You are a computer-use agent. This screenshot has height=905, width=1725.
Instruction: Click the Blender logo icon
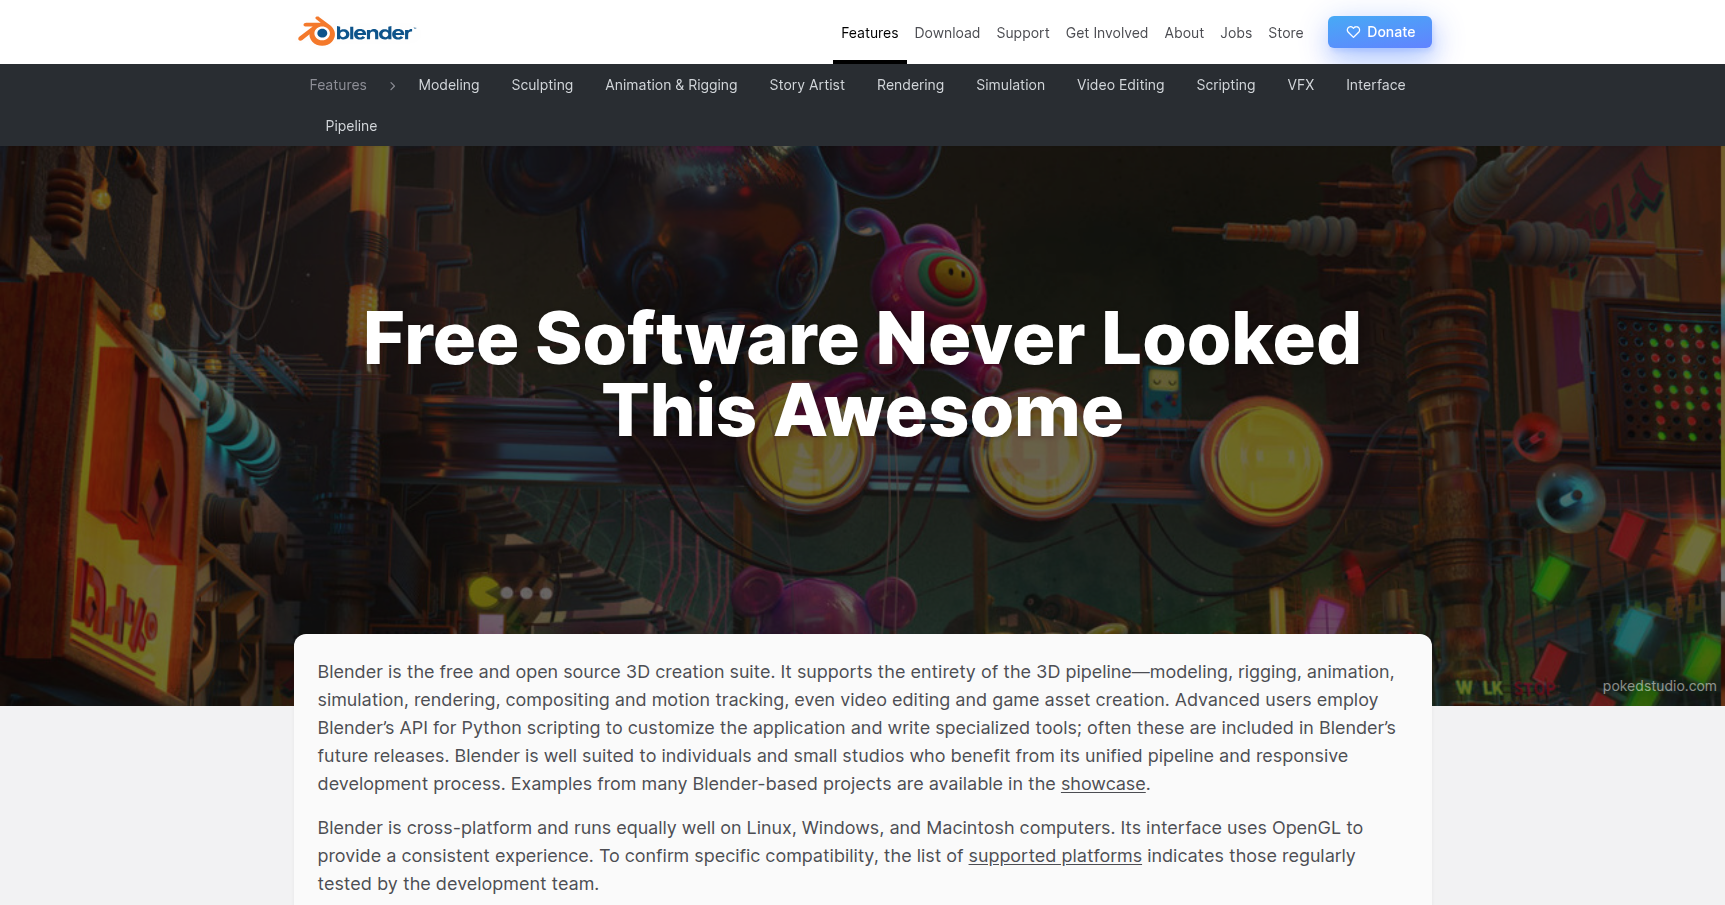coord(318,32)
